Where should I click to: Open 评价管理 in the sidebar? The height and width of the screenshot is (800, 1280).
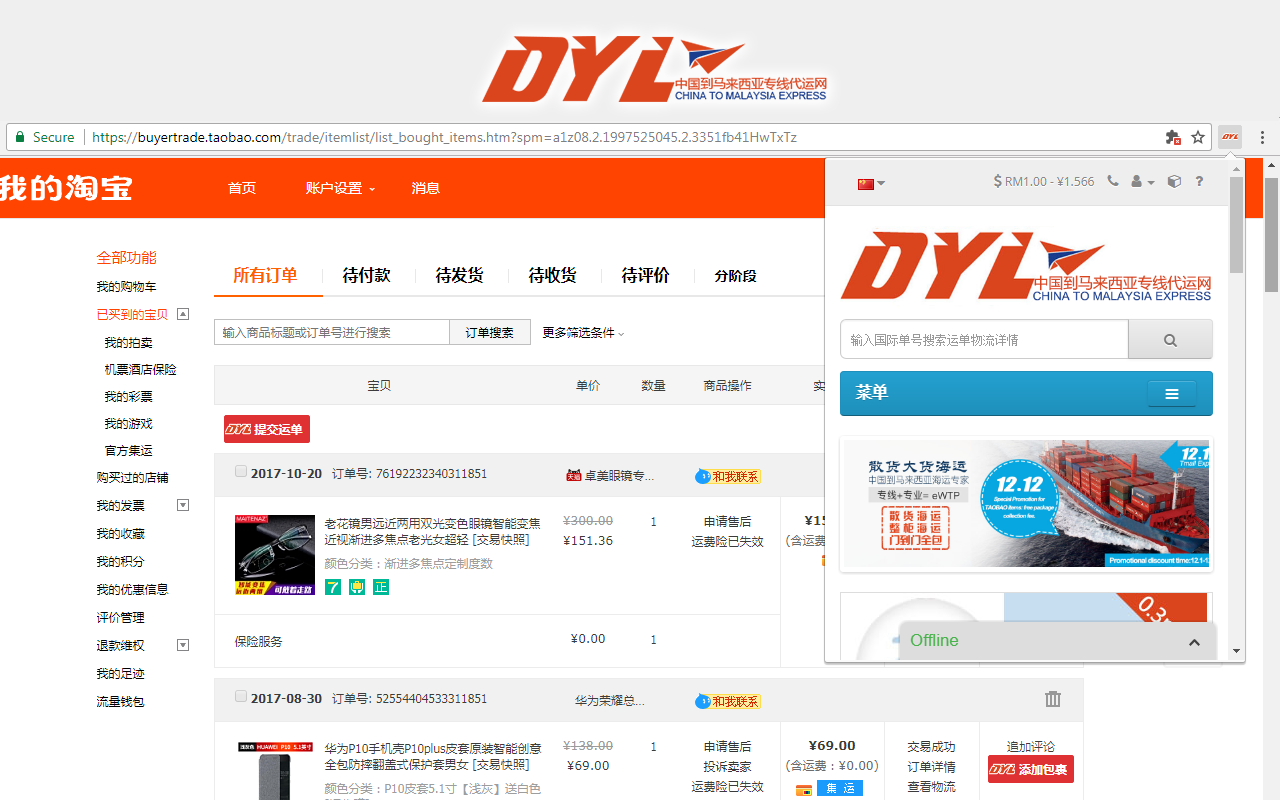click(x=120, y=618)
